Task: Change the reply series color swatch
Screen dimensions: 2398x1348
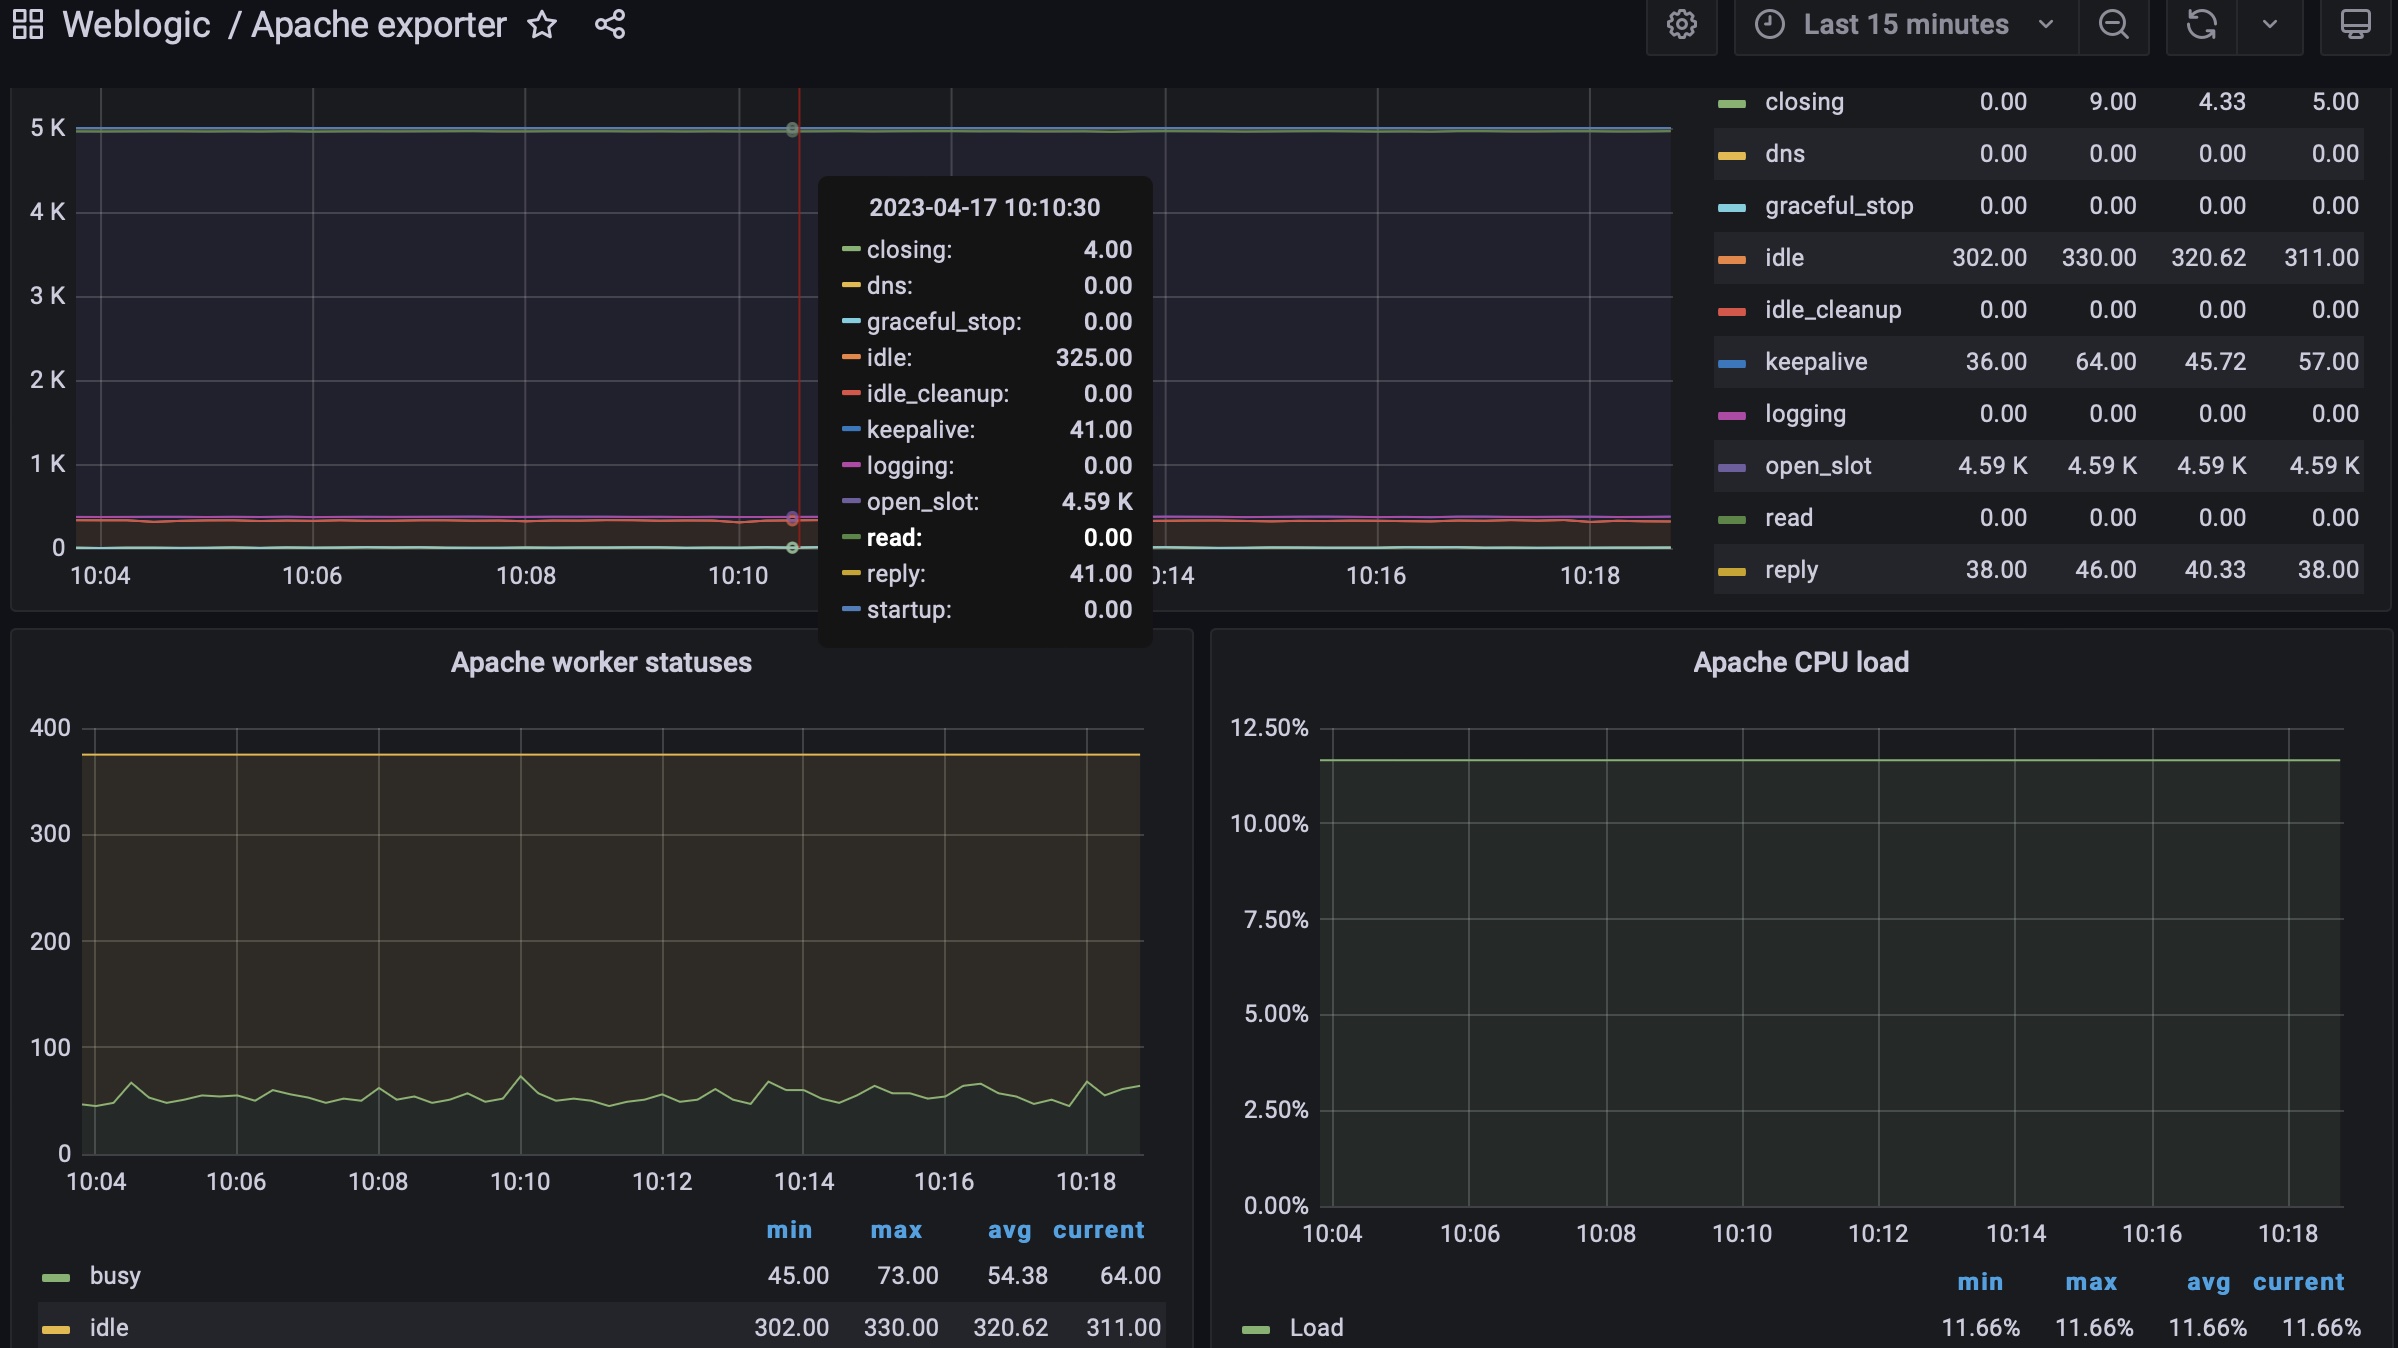Action: (x=1732, y=571)
